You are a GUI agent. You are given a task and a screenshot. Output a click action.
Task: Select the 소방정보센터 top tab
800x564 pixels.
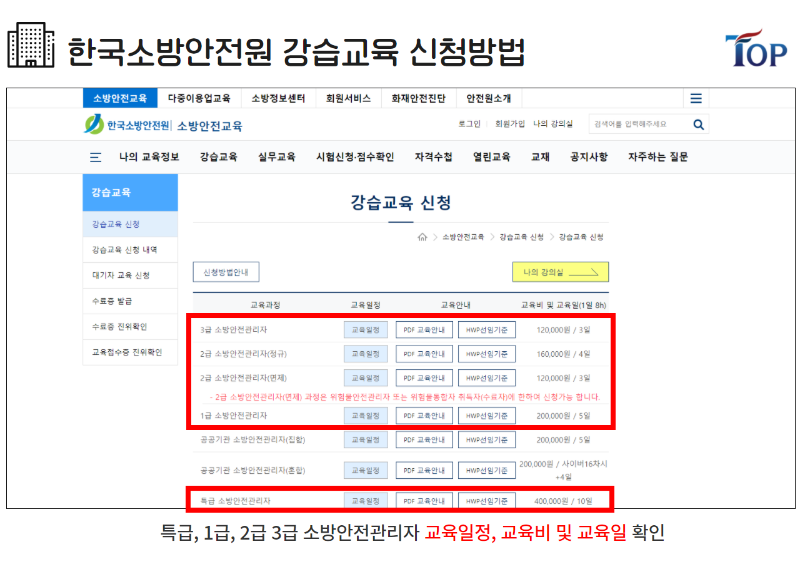(278, 98)
